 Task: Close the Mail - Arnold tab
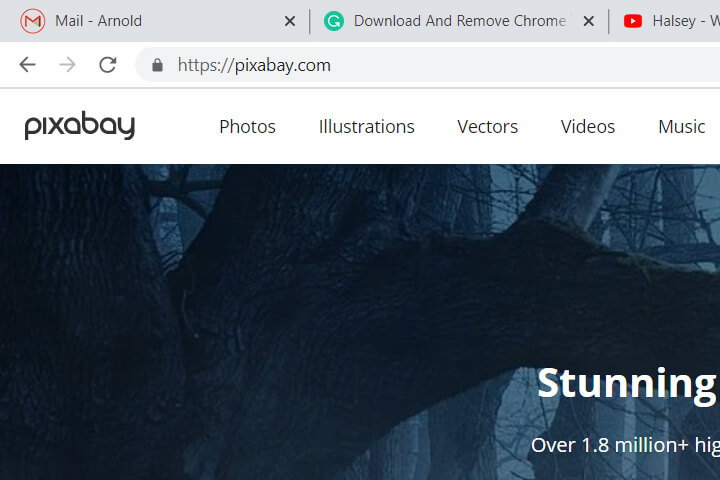tap(290, 21)
